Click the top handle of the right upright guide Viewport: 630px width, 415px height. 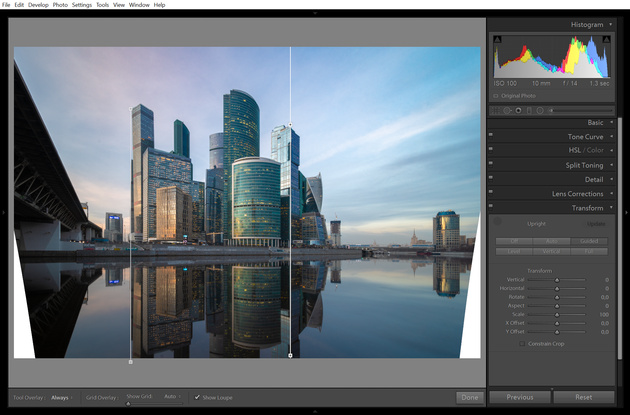click(290, 125)
